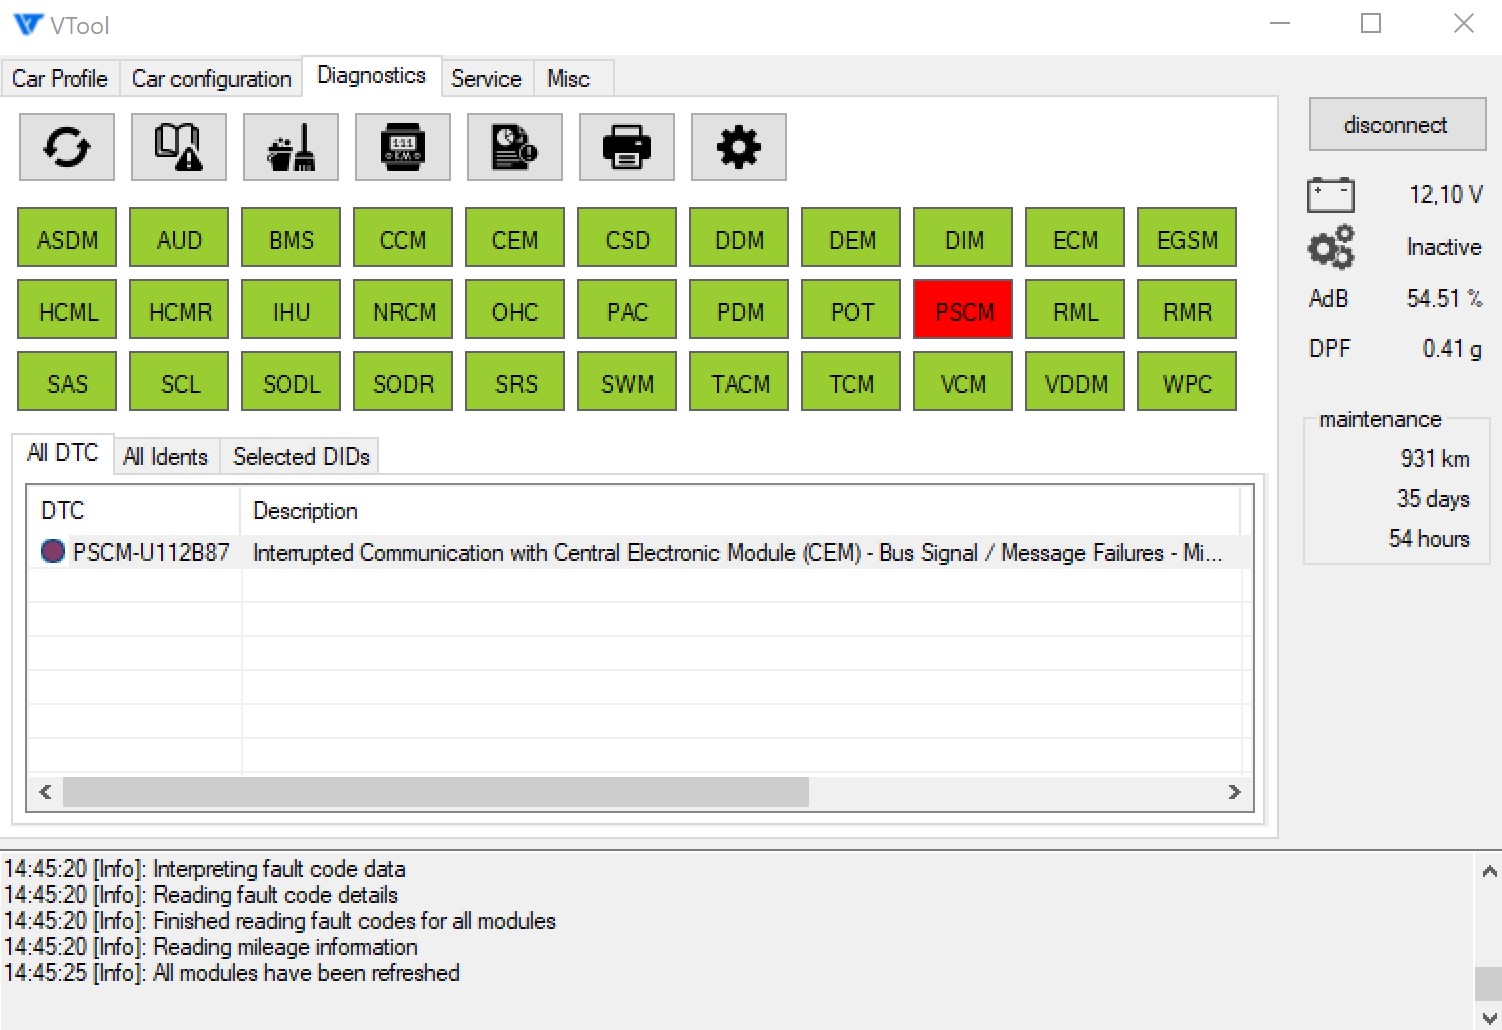Click the scheduled report document icon
1502x1030 pixels.
[515, 147]
